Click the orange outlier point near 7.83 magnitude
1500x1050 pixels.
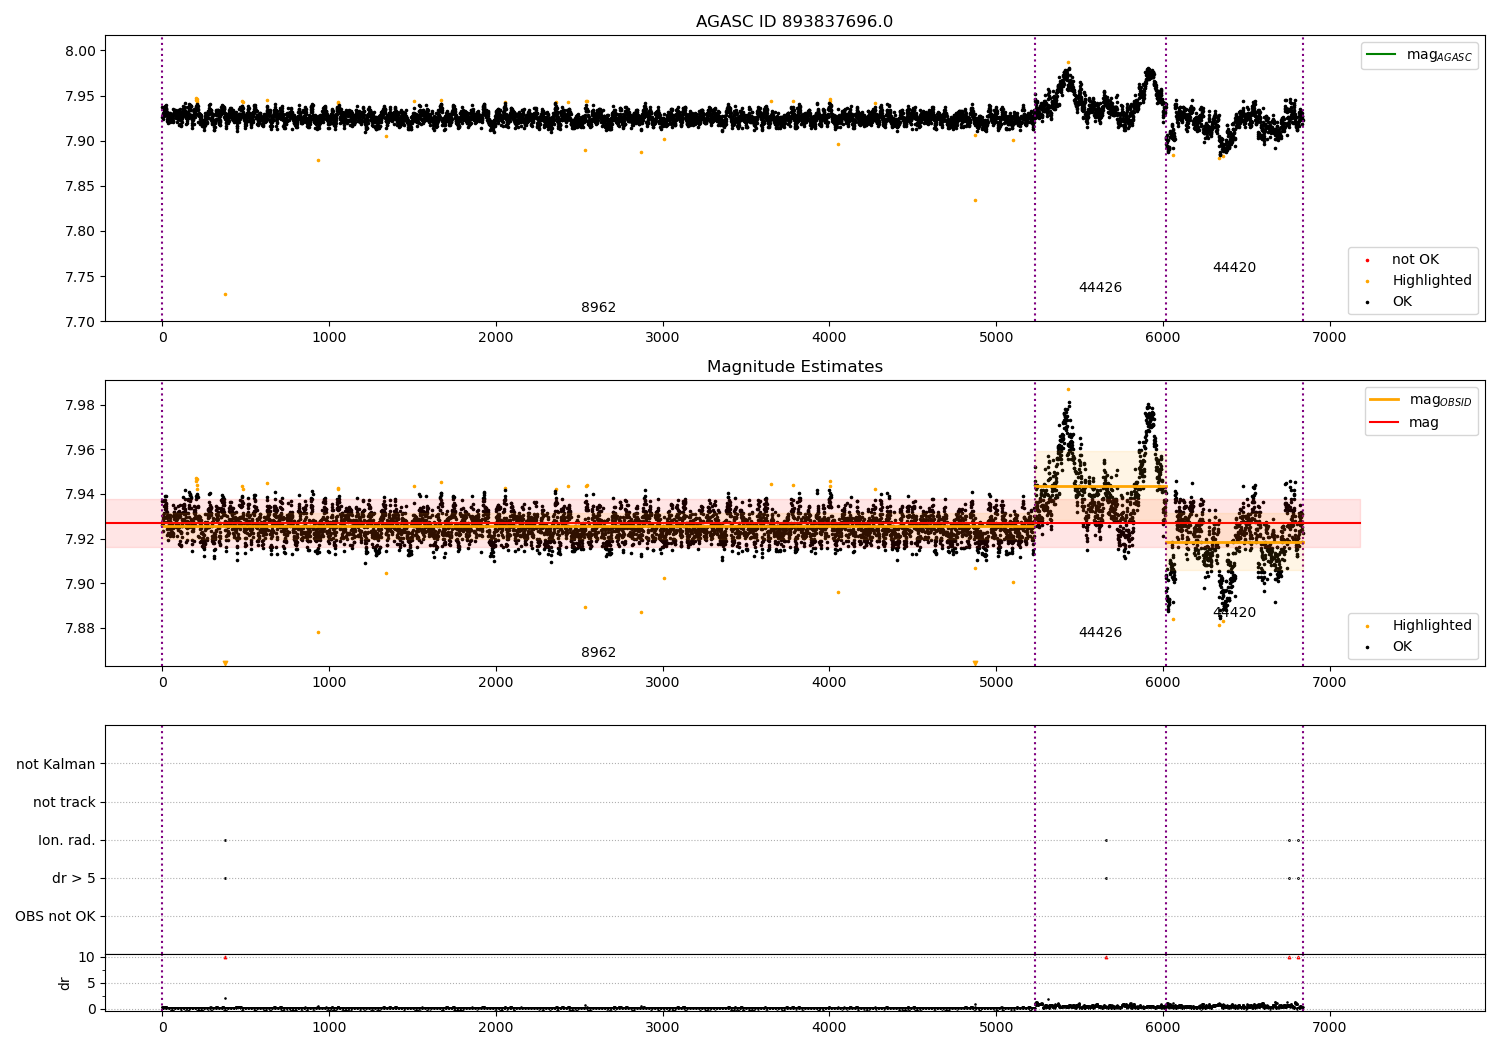[975, 200]
